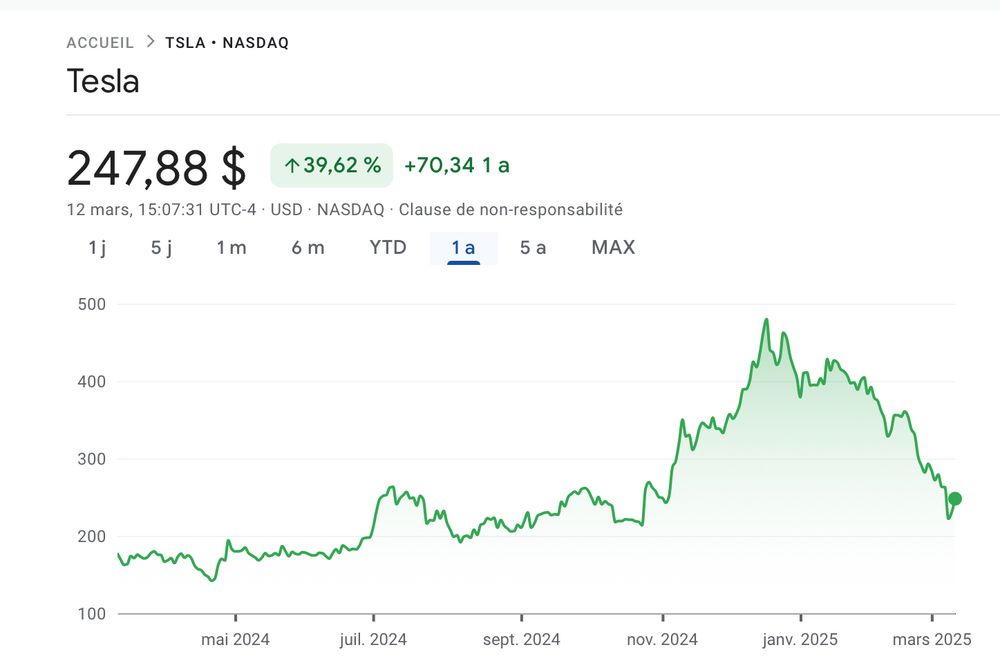Click the Tesla company heading
The image size is (1000, 666).
pos(103,81)
